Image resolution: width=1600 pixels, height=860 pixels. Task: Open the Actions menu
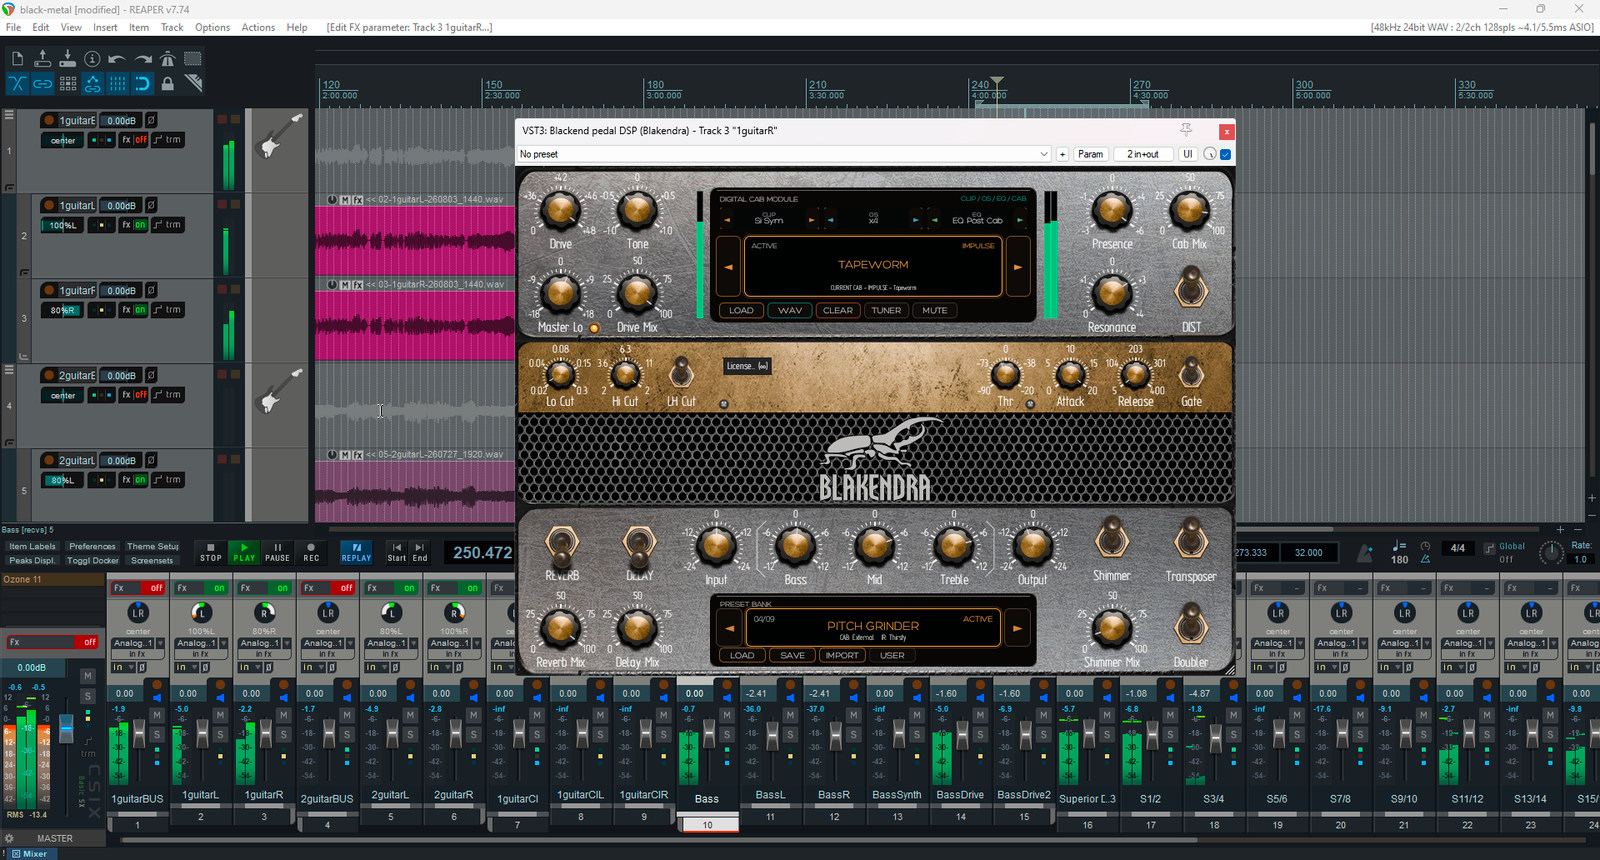tap(258, 27)
